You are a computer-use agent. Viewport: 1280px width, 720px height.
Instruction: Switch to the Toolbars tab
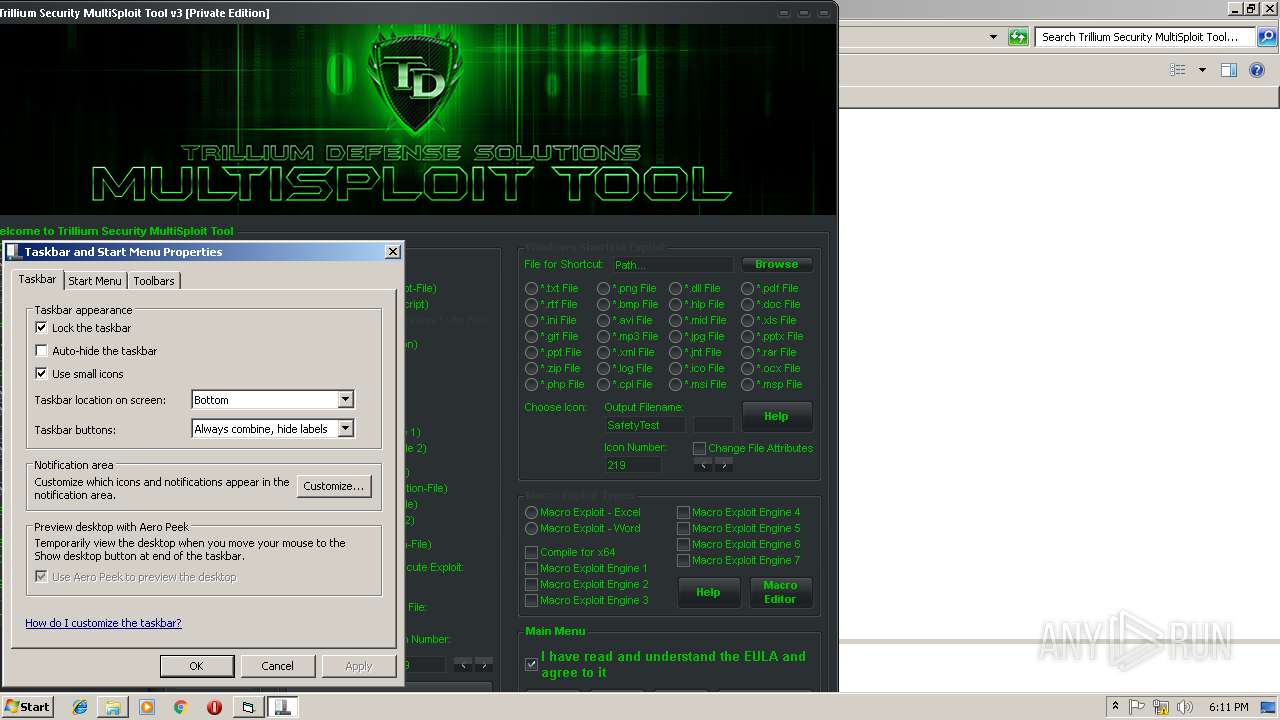(154, 281)
